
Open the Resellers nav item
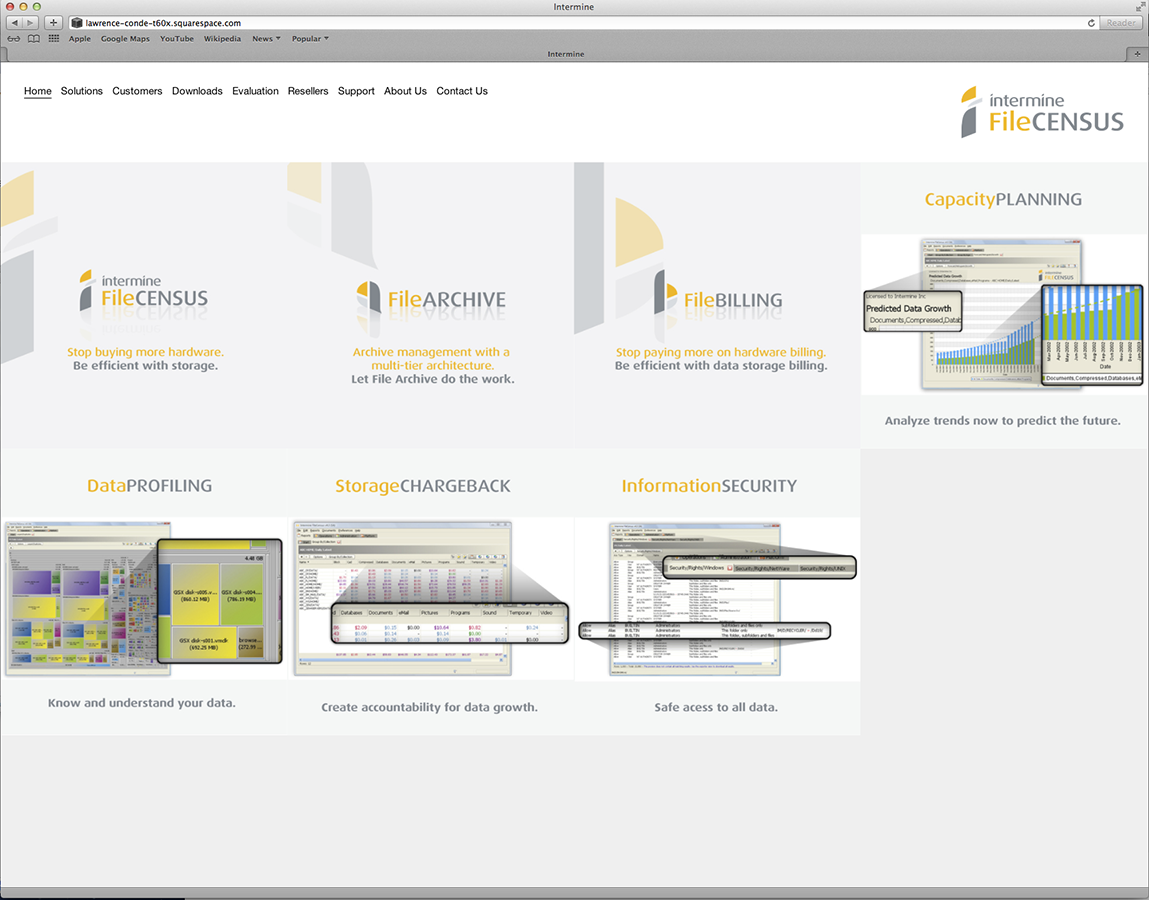click(308, 91)
